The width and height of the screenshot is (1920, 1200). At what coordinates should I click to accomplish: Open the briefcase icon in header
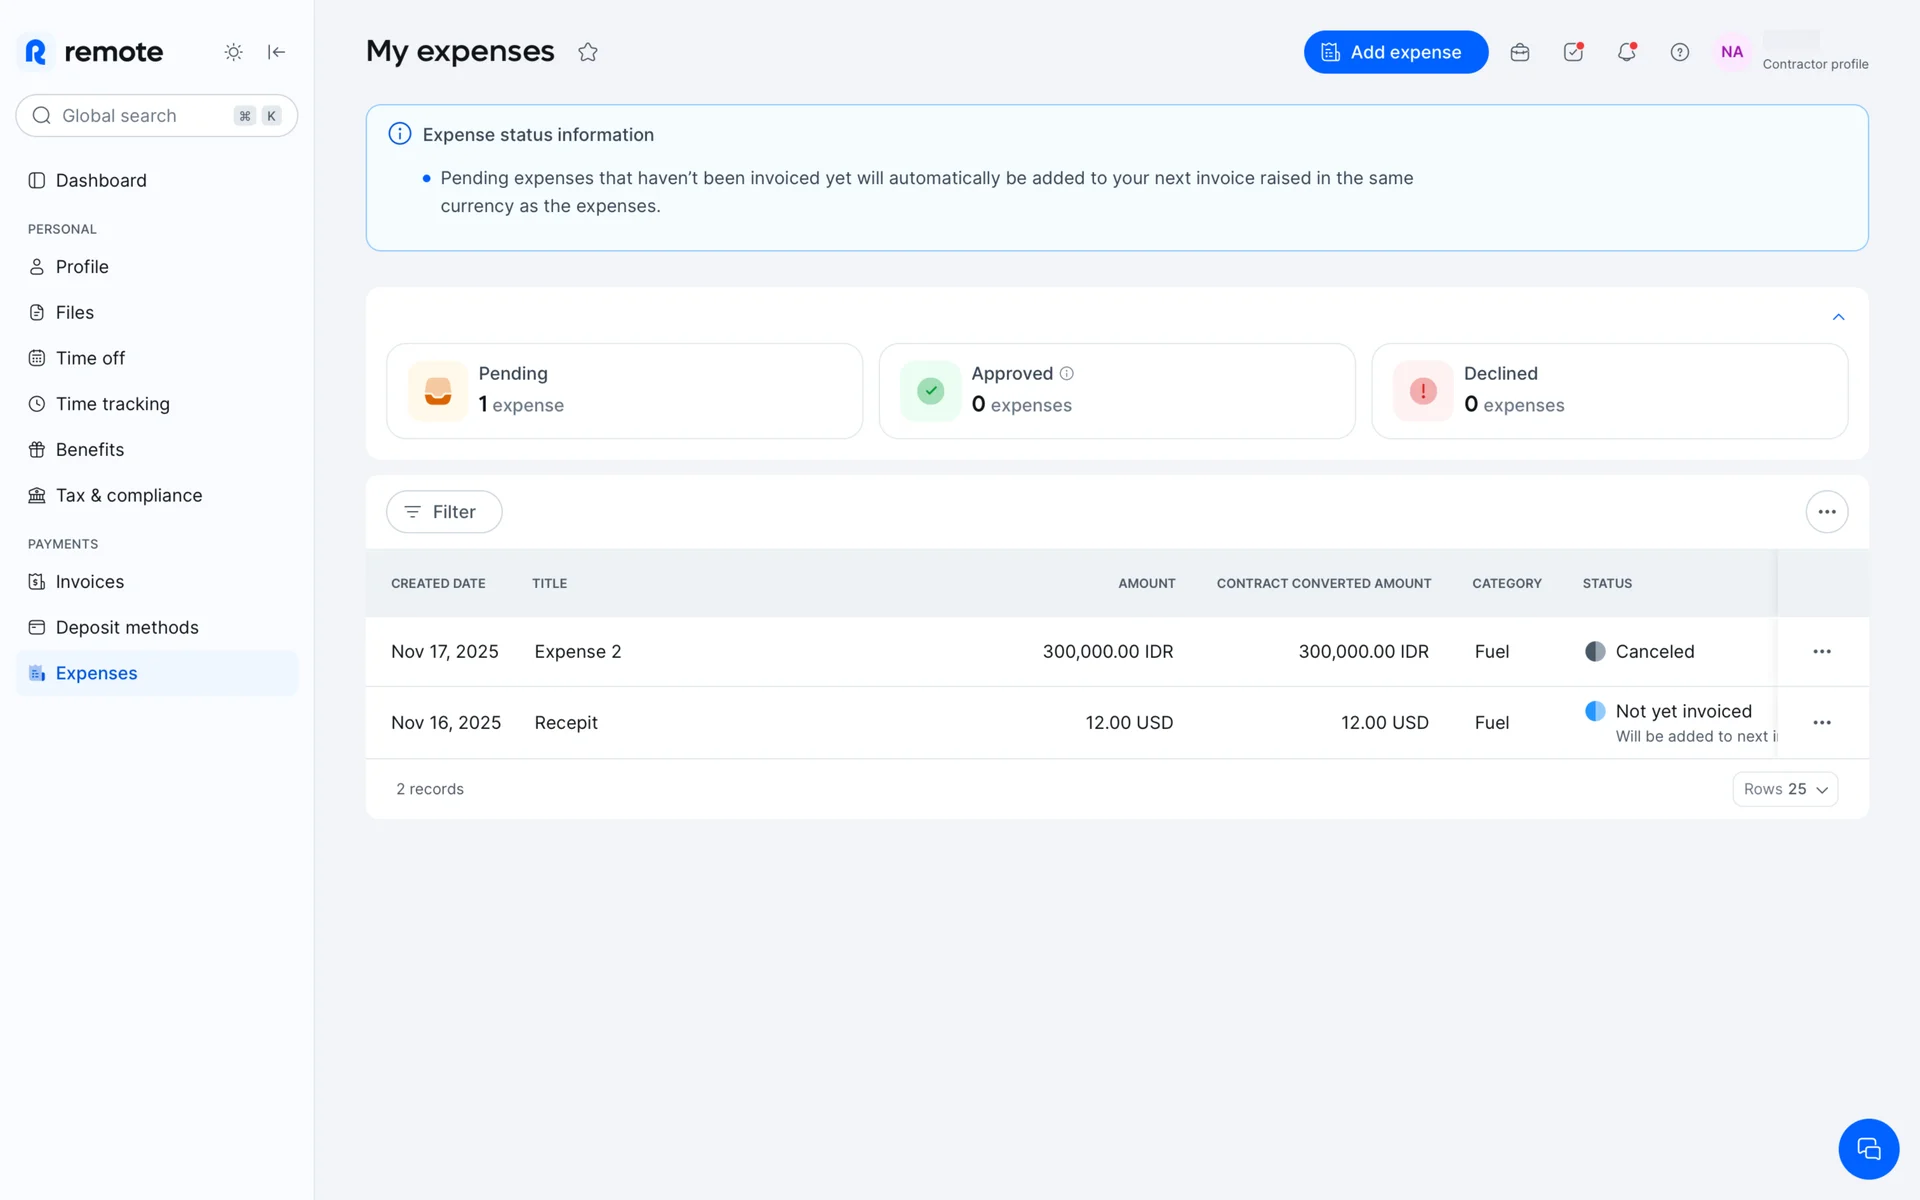tap(1520, 52)
